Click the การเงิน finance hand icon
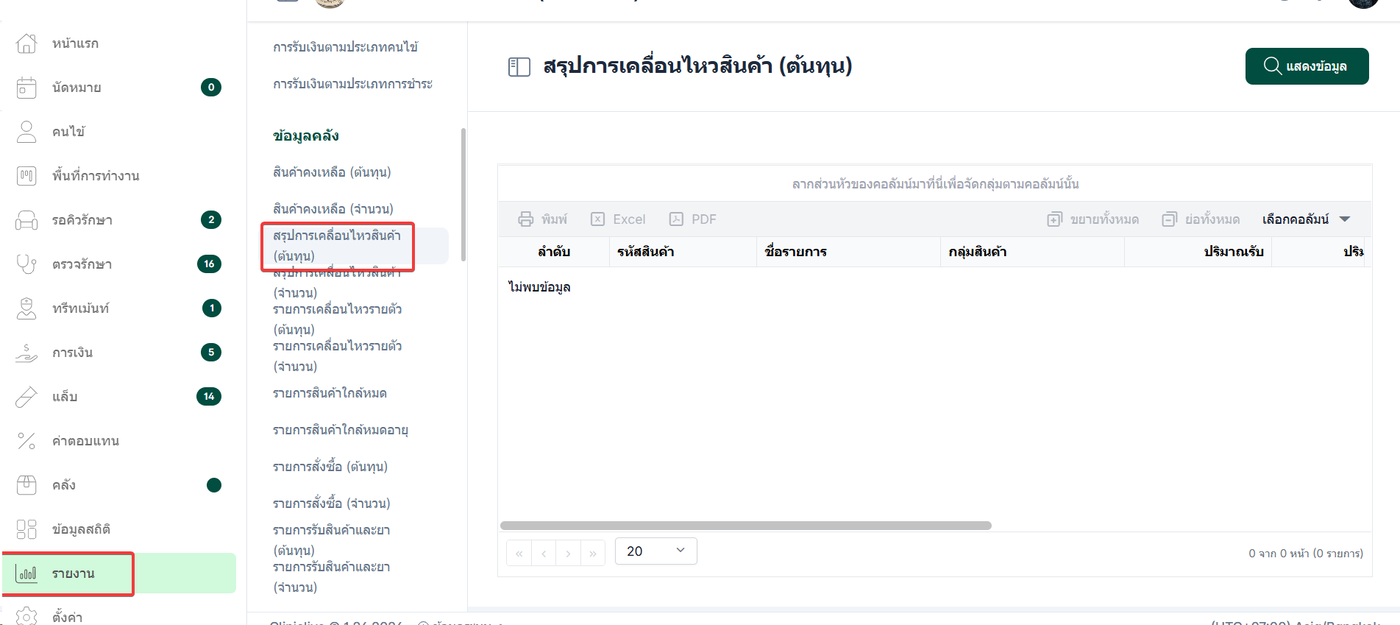The height and width of the screenshot is (625, 1400). click(27, 352)
